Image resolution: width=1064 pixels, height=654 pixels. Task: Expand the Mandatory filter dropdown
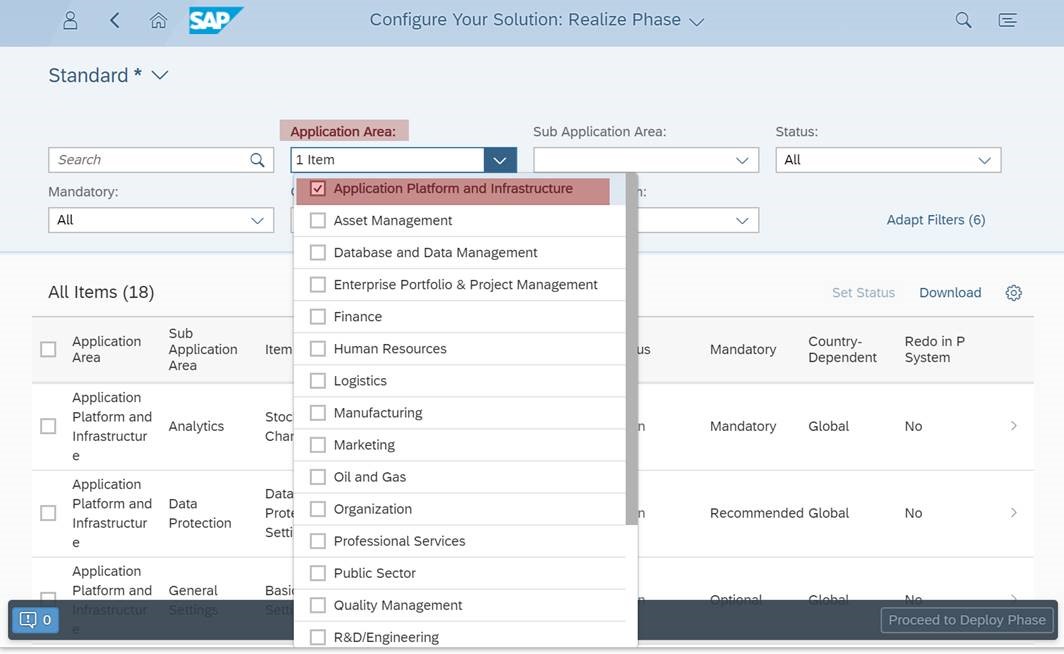(x=161, y=220)
